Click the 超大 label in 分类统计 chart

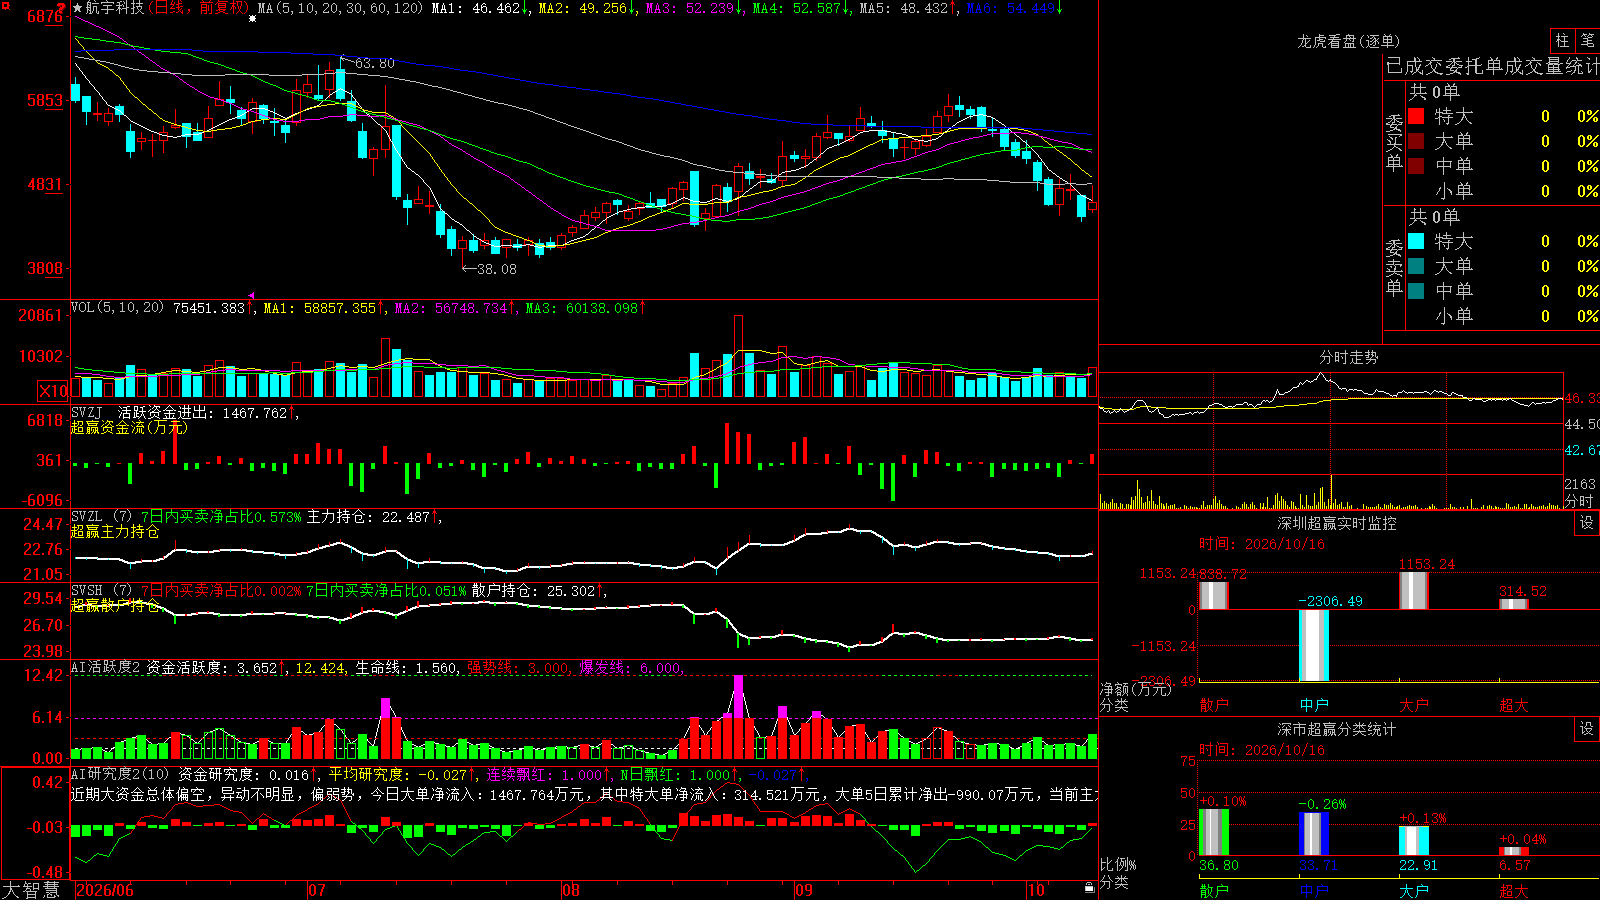point(1514,890)
